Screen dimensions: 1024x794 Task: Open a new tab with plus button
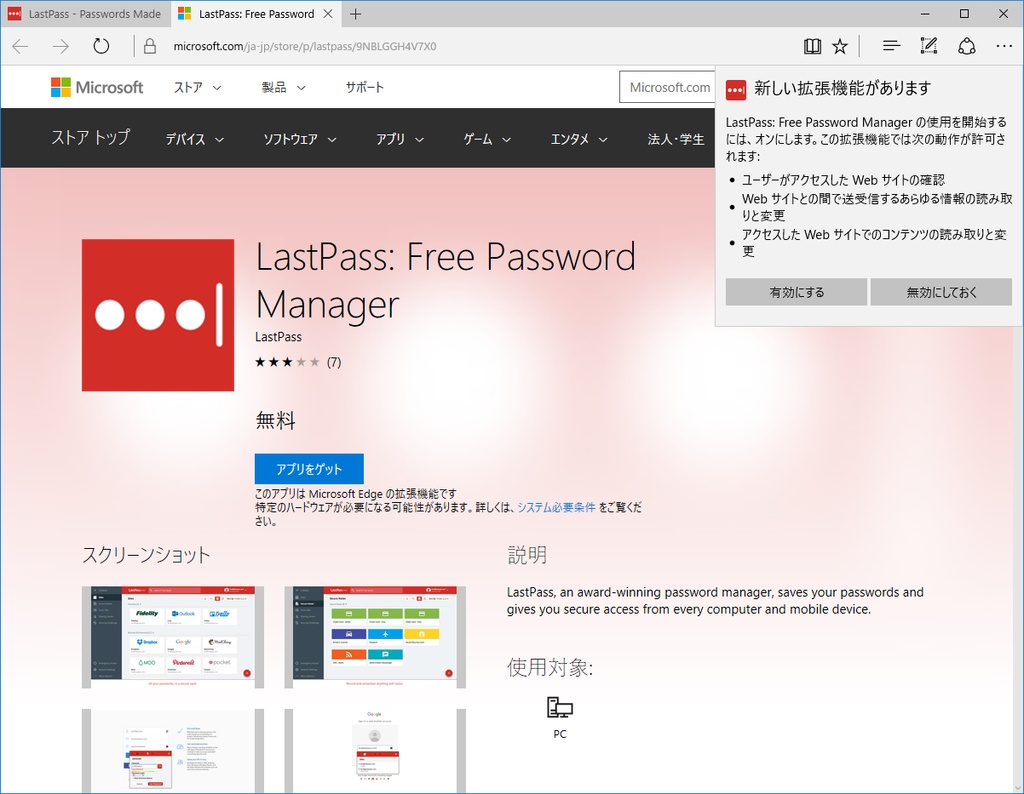click(355, 14)
